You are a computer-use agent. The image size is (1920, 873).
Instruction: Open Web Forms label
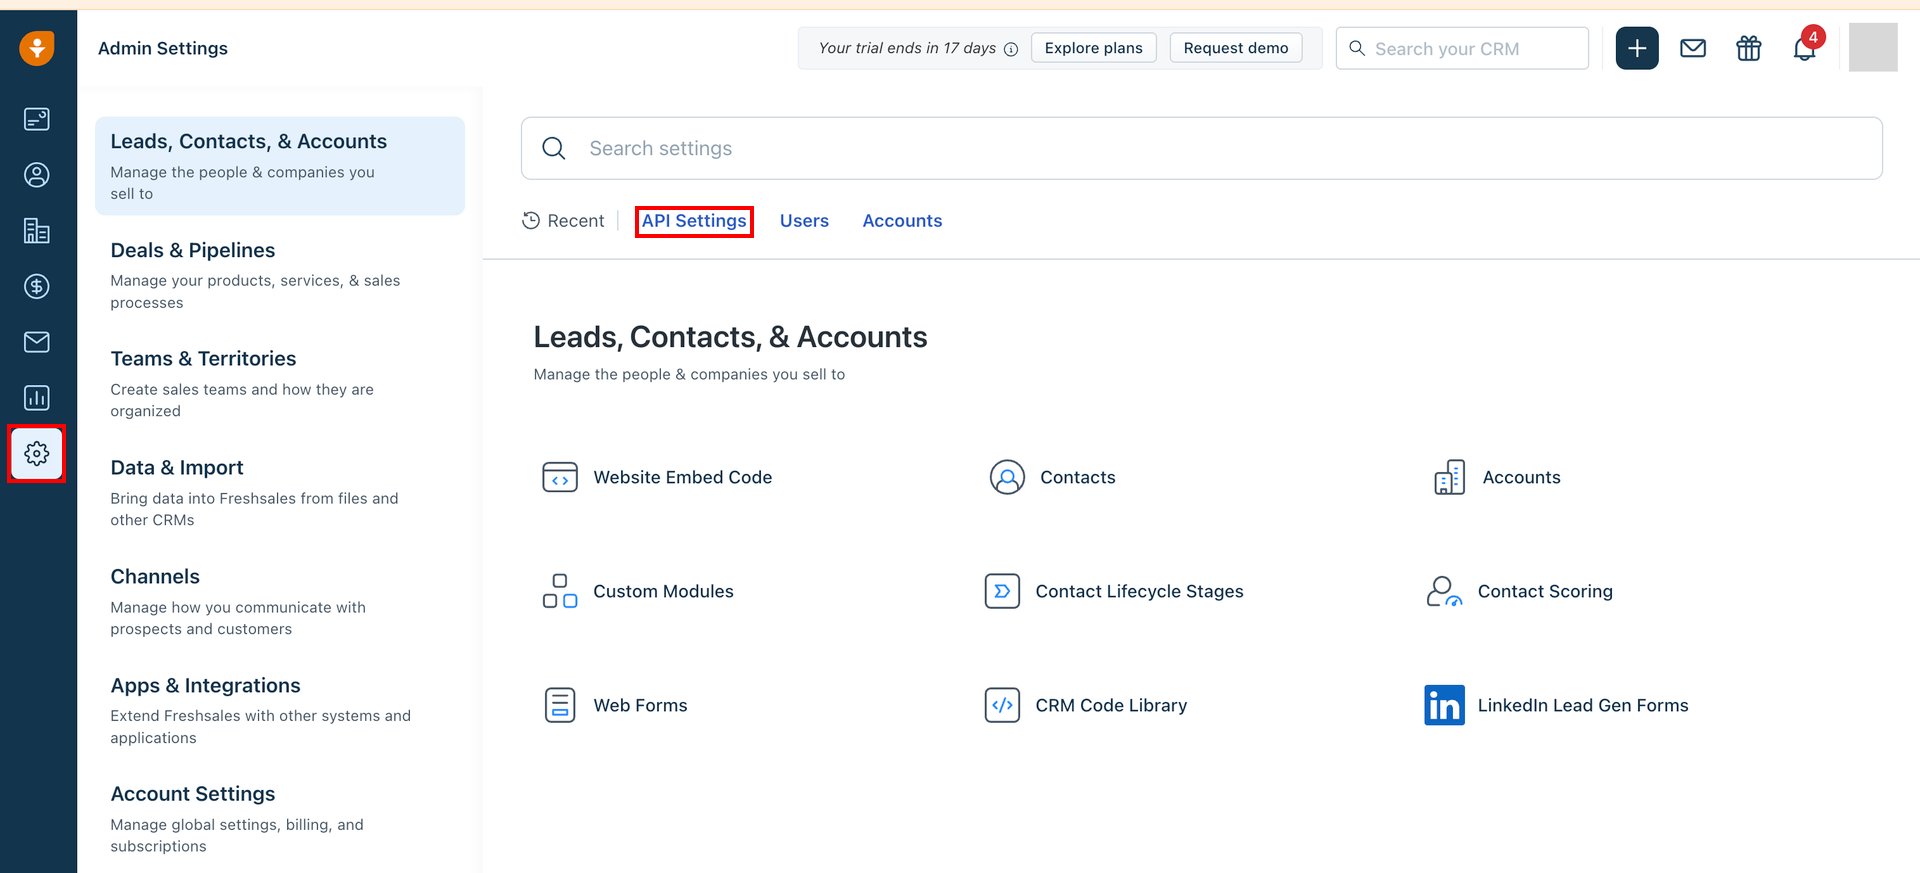point(640,705)
